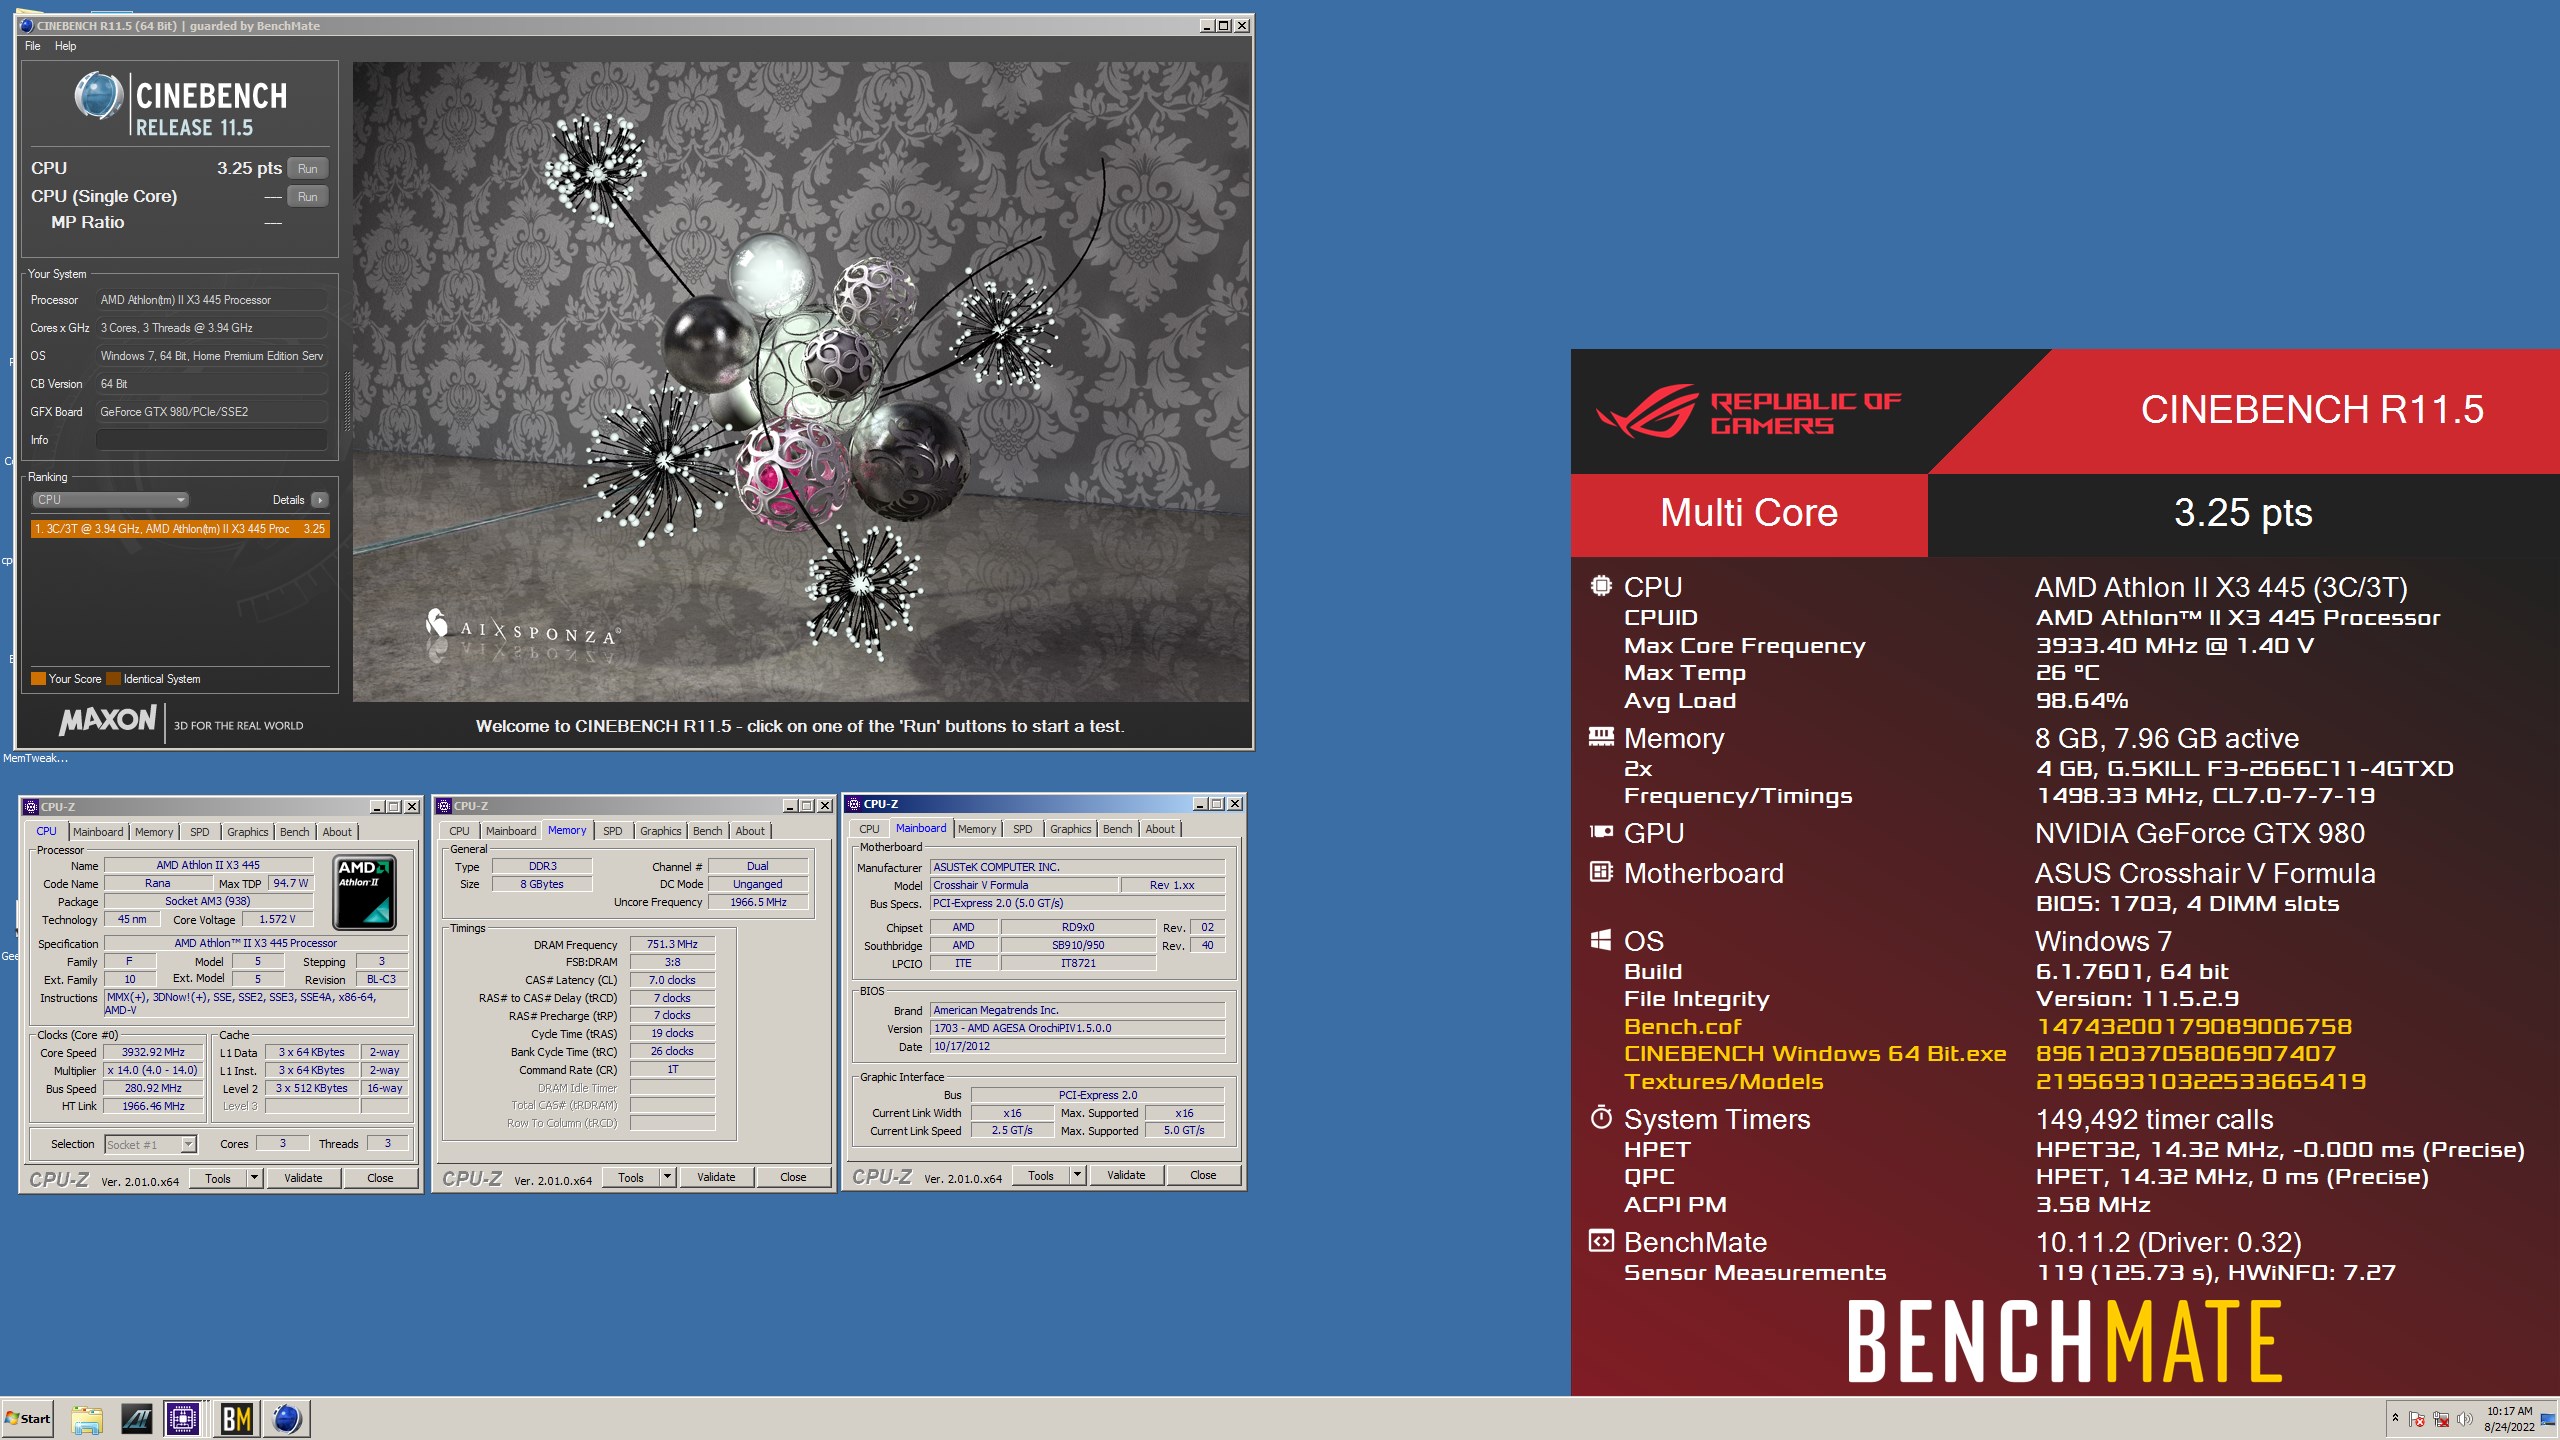Click the CPU-Z Memory window's title bar icon
Viewport: 2560px width, 1440px height.
[444, 806]
